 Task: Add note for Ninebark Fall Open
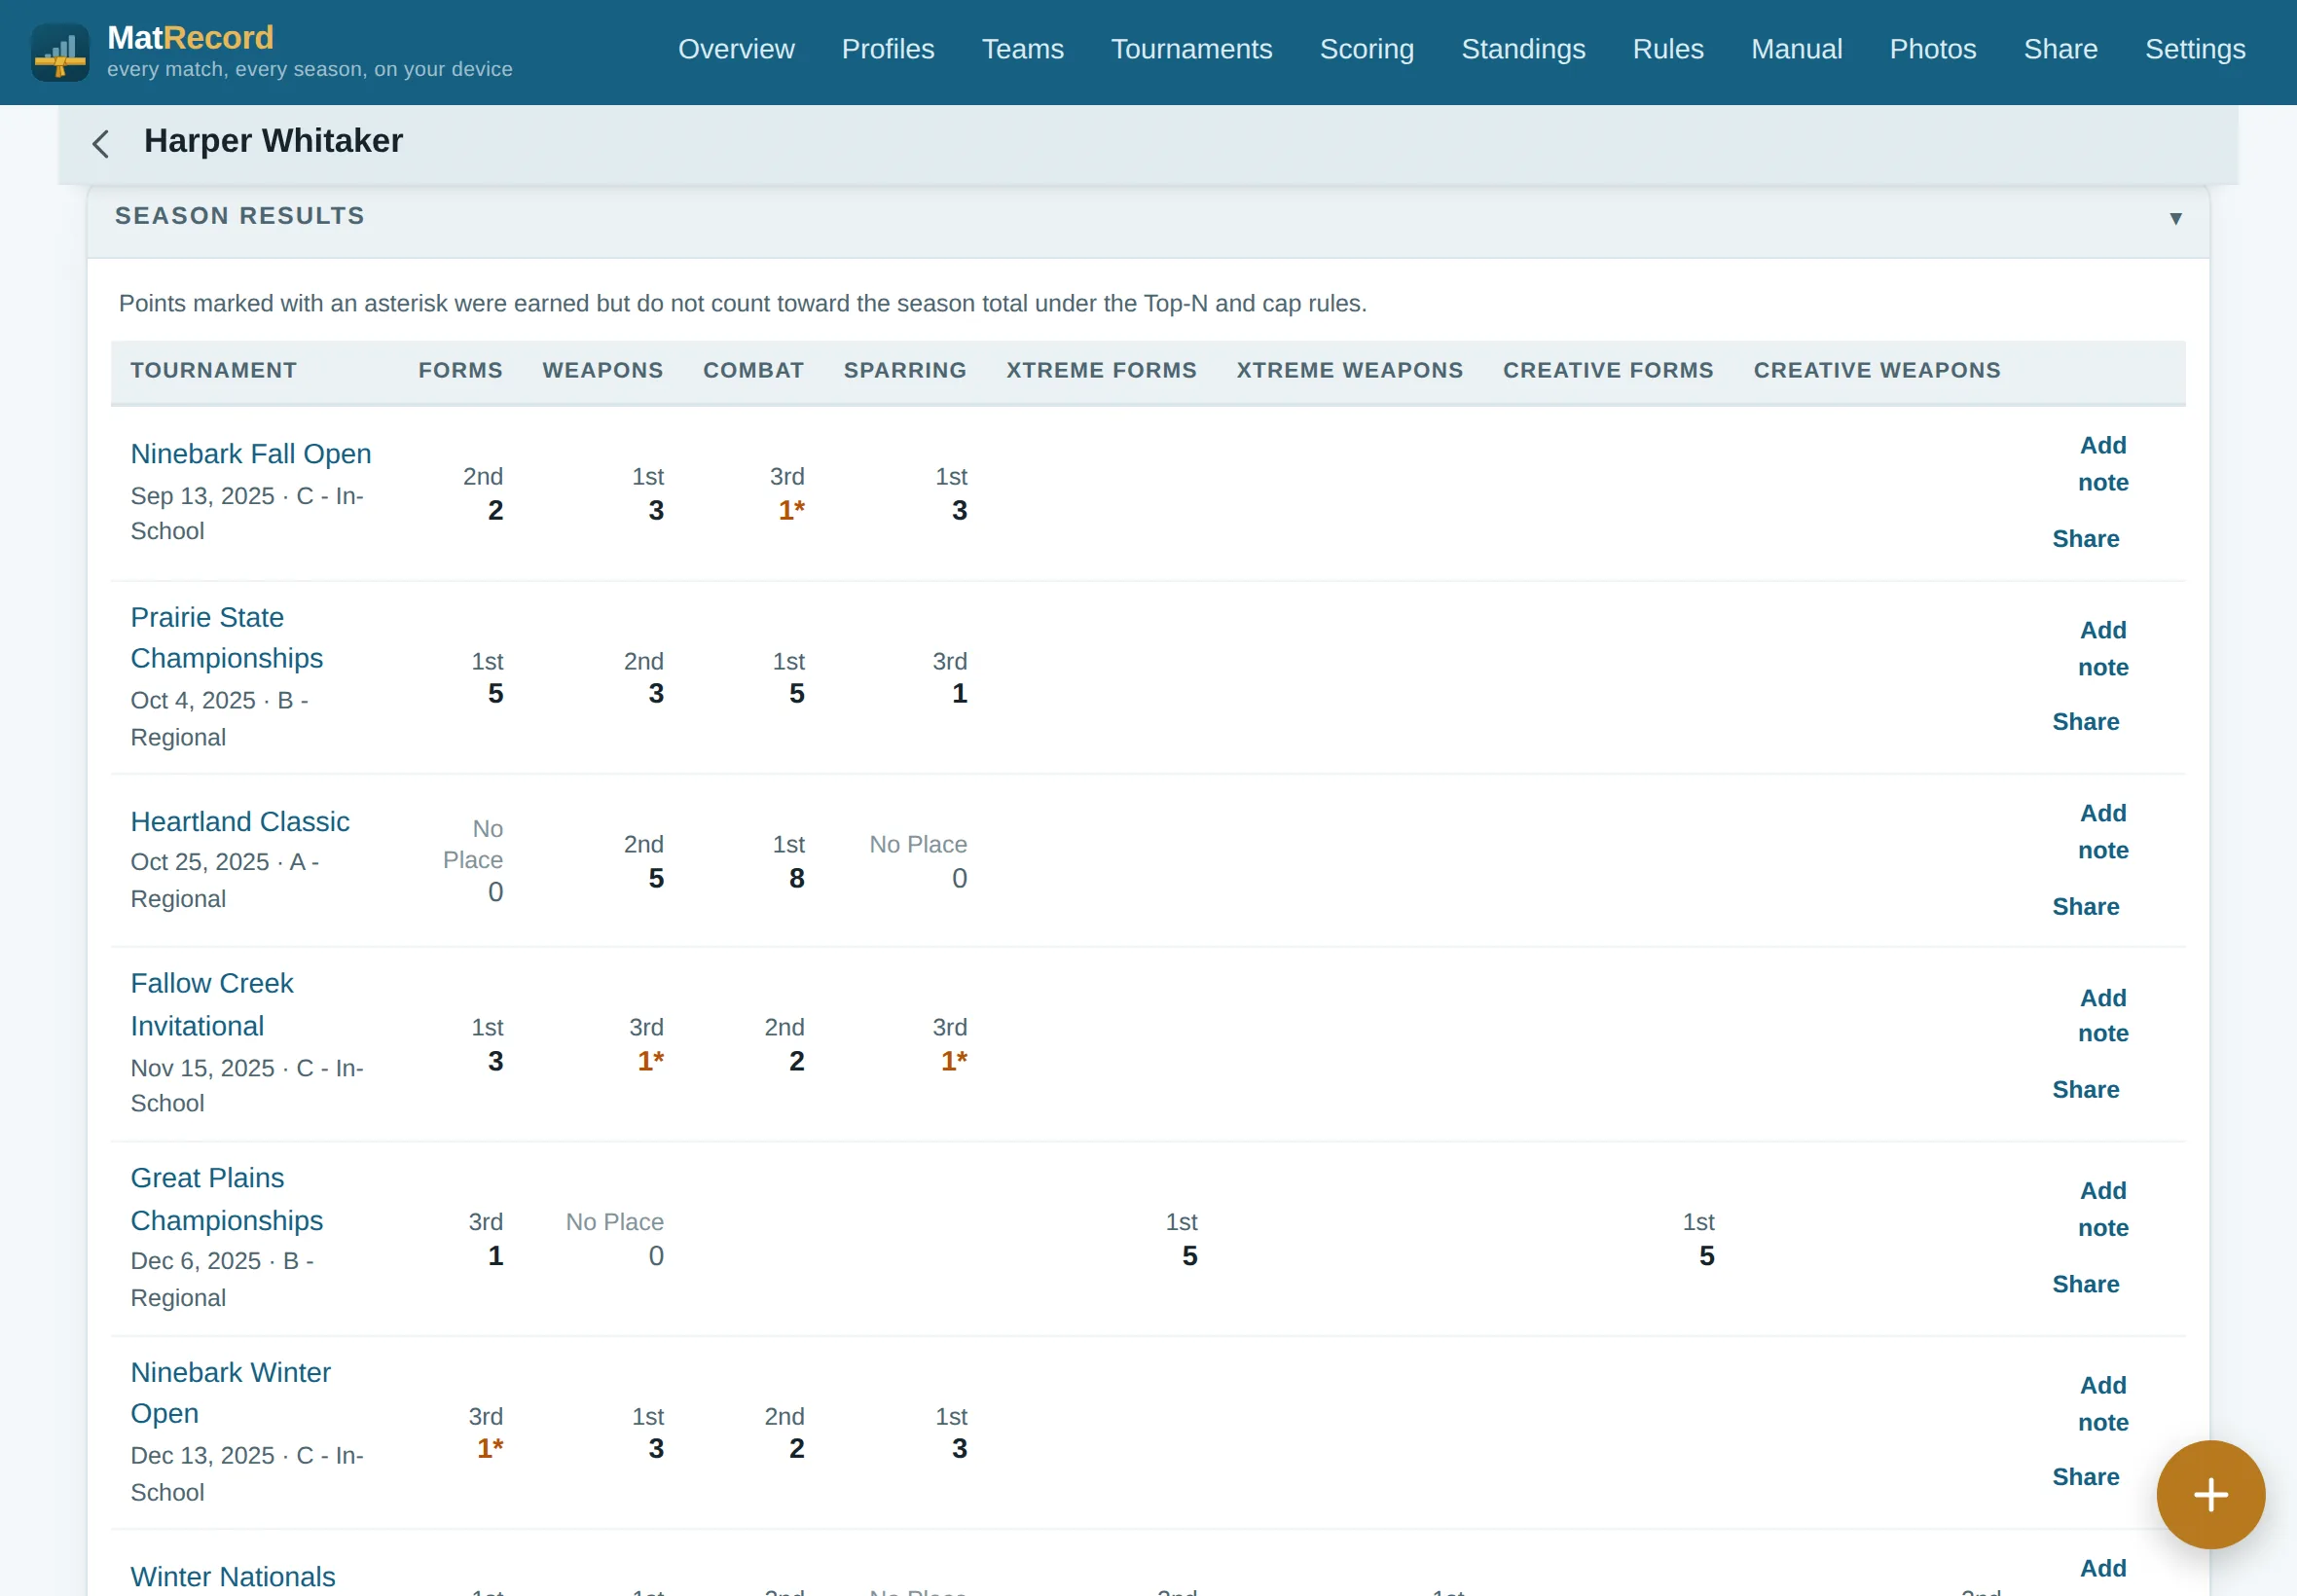2102,464
